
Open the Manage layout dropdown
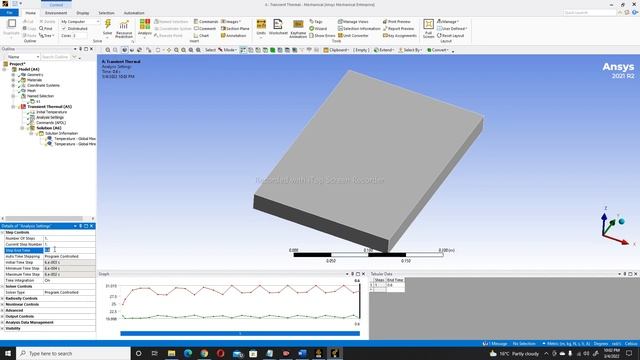(448, 22)
